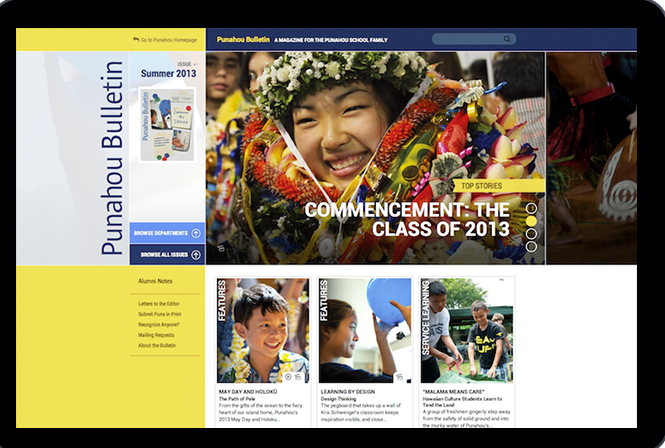665x448 pixels.
Task: Open the About the Bulletin page
Action: pyautogui.click(x=157, y=345)
